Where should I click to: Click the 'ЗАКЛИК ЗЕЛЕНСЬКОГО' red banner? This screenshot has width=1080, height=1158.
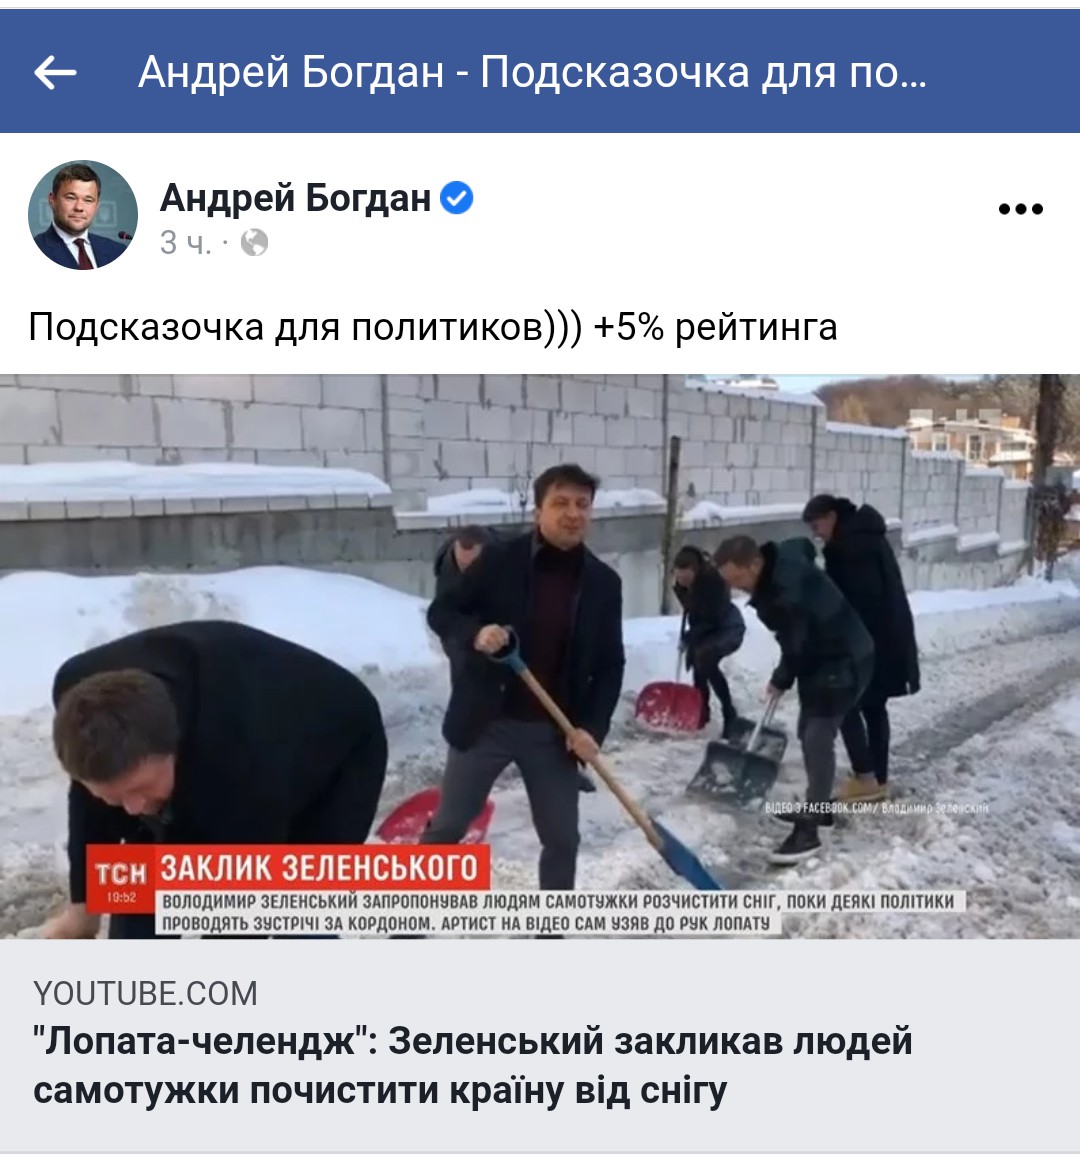tap(319, 868)
